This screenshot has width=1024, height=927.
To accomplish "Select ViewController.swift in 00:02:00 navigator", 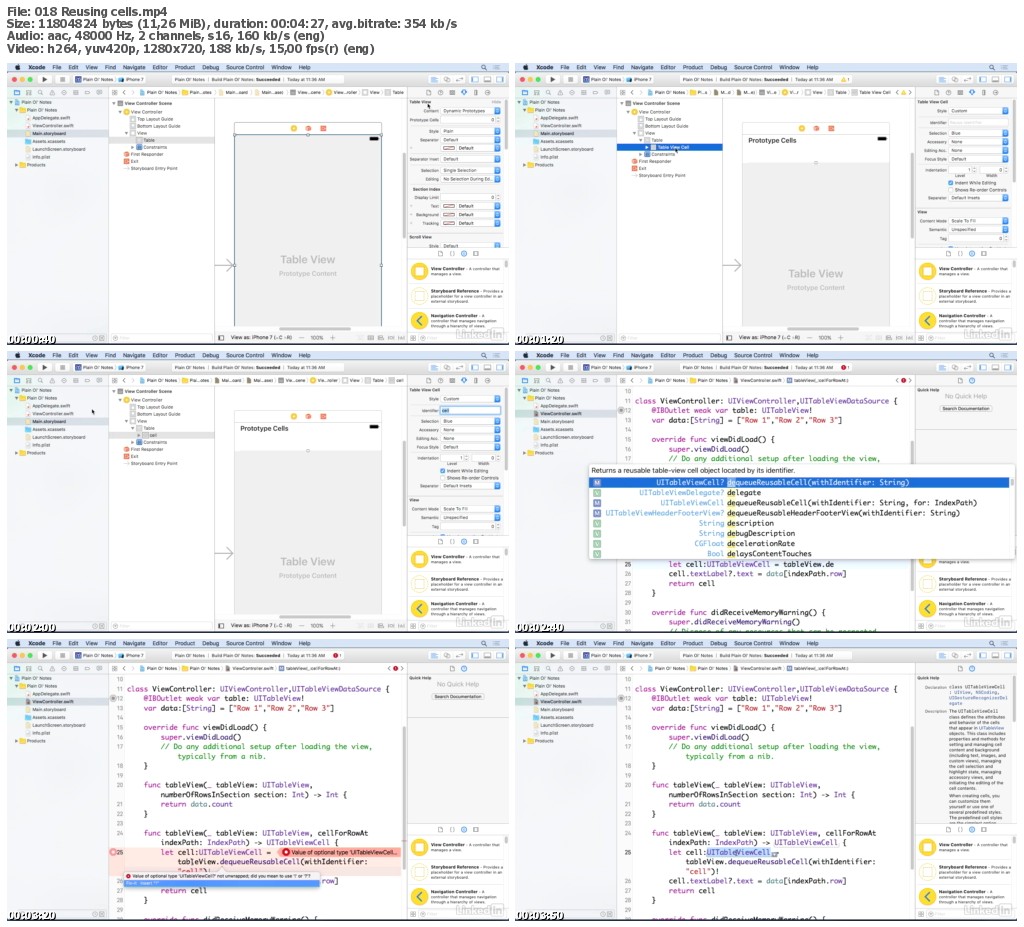I will pos(52,414).
